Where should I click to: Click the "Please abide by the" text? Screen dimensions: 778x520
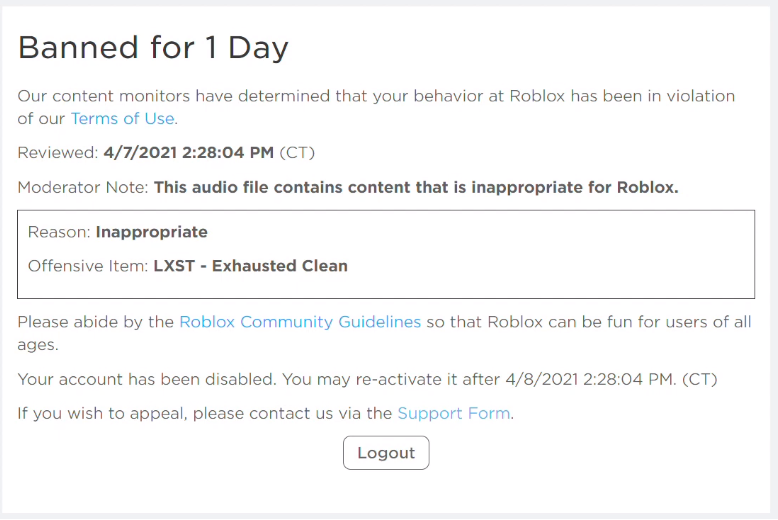tap(96, 322)
